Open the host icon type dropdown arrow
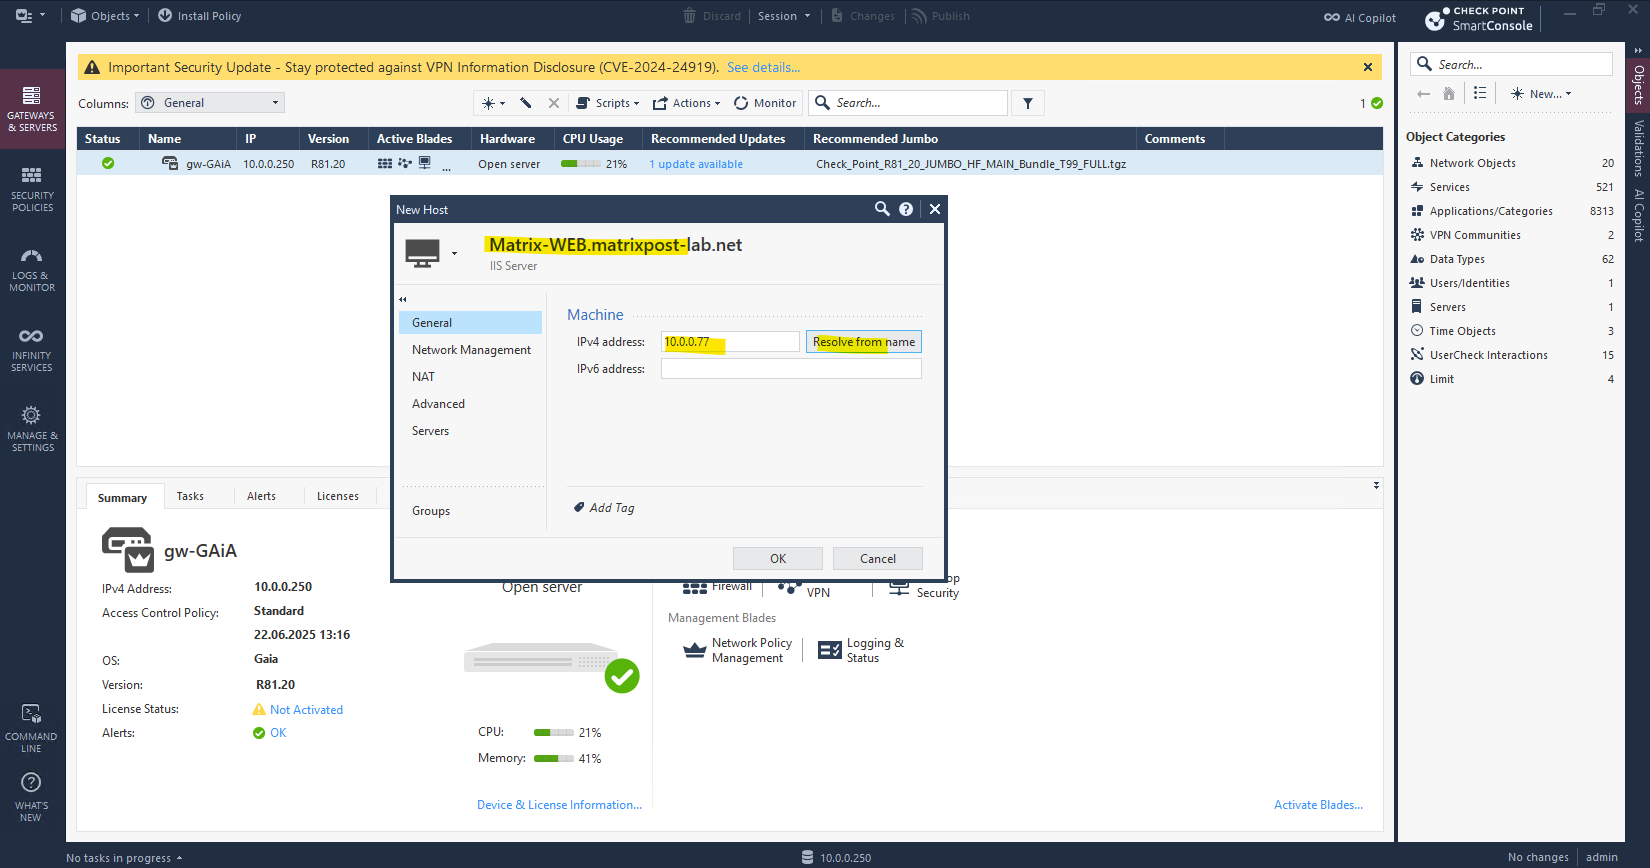This screenshot has width=1650, height=868. pos(454,253)
